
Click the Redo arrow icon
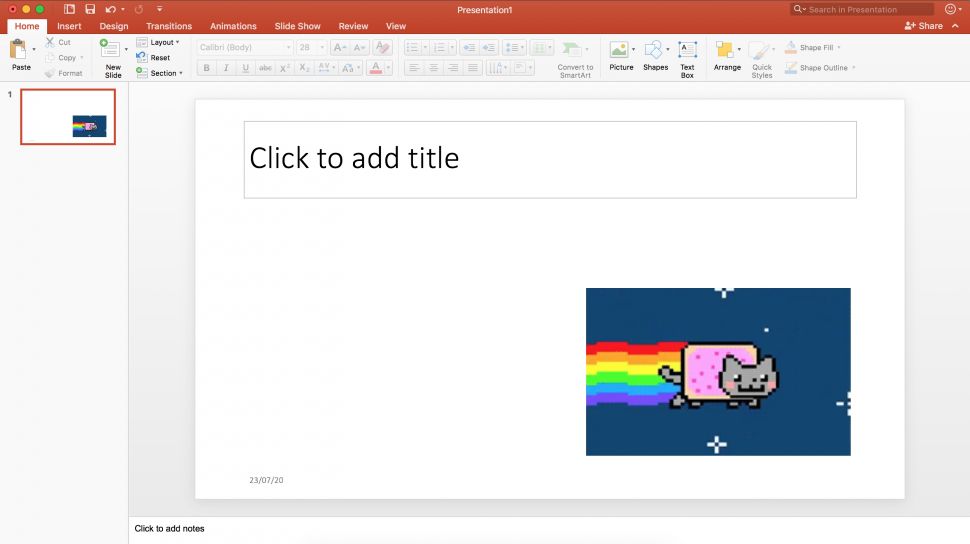[139, 9]
